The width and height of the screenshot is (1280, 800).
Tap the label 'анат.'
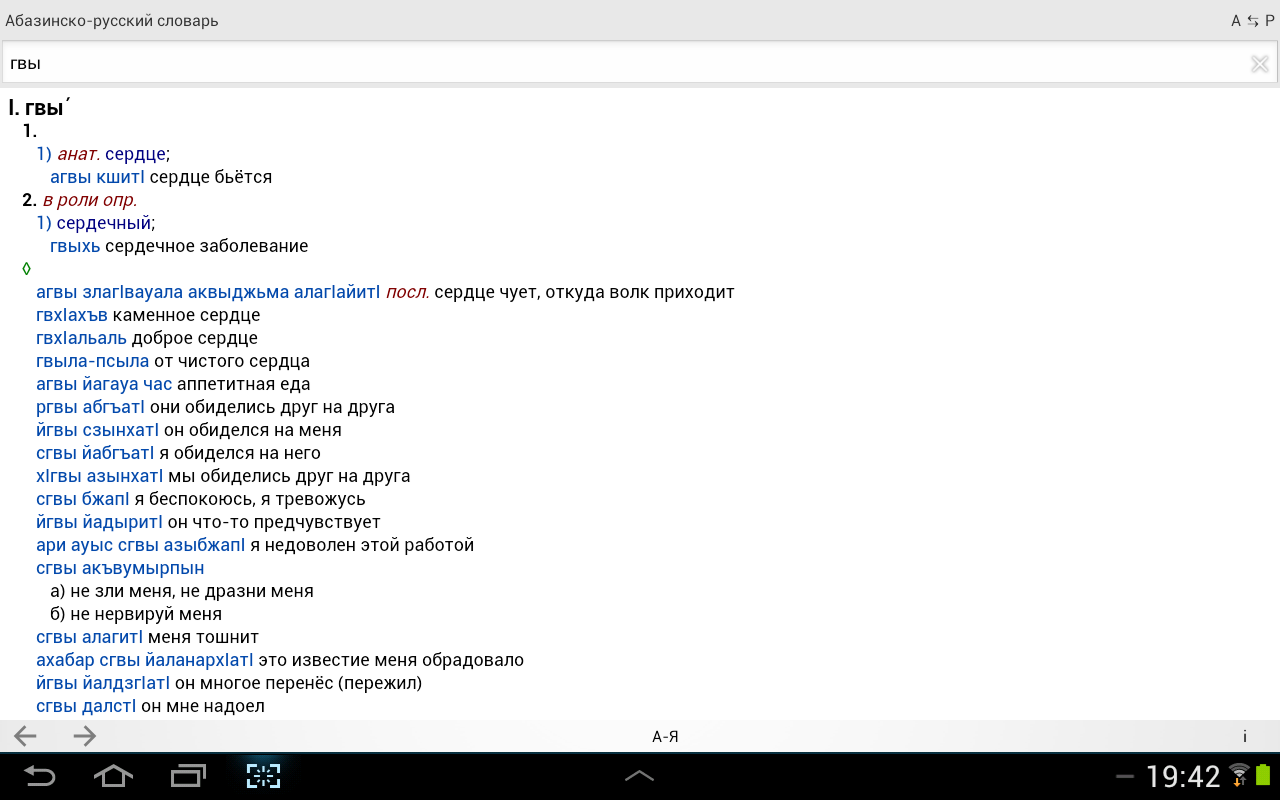[x=79, y=154]
